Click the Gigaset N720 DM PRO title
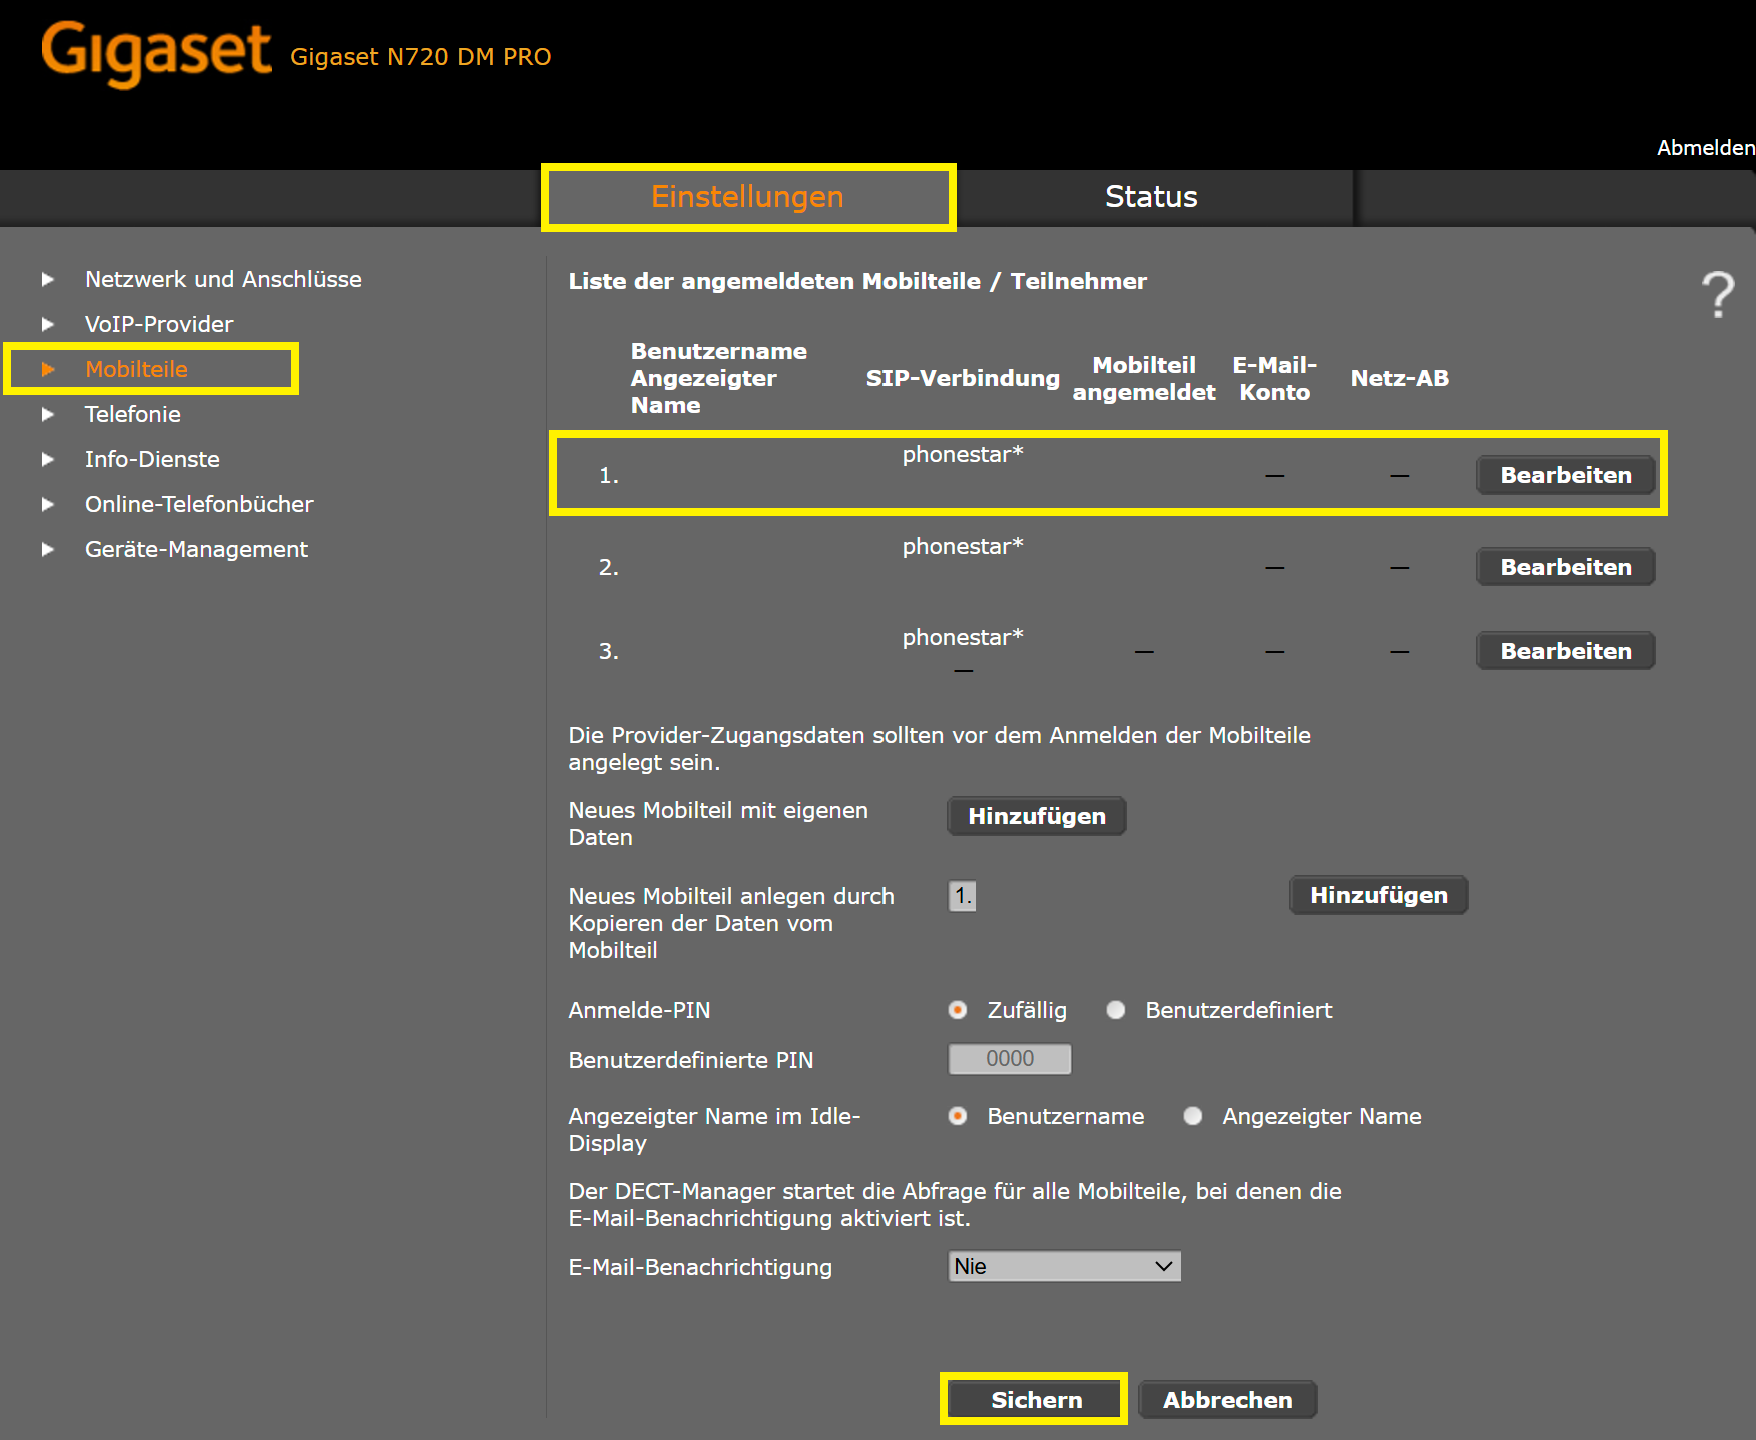 [421, 57]
